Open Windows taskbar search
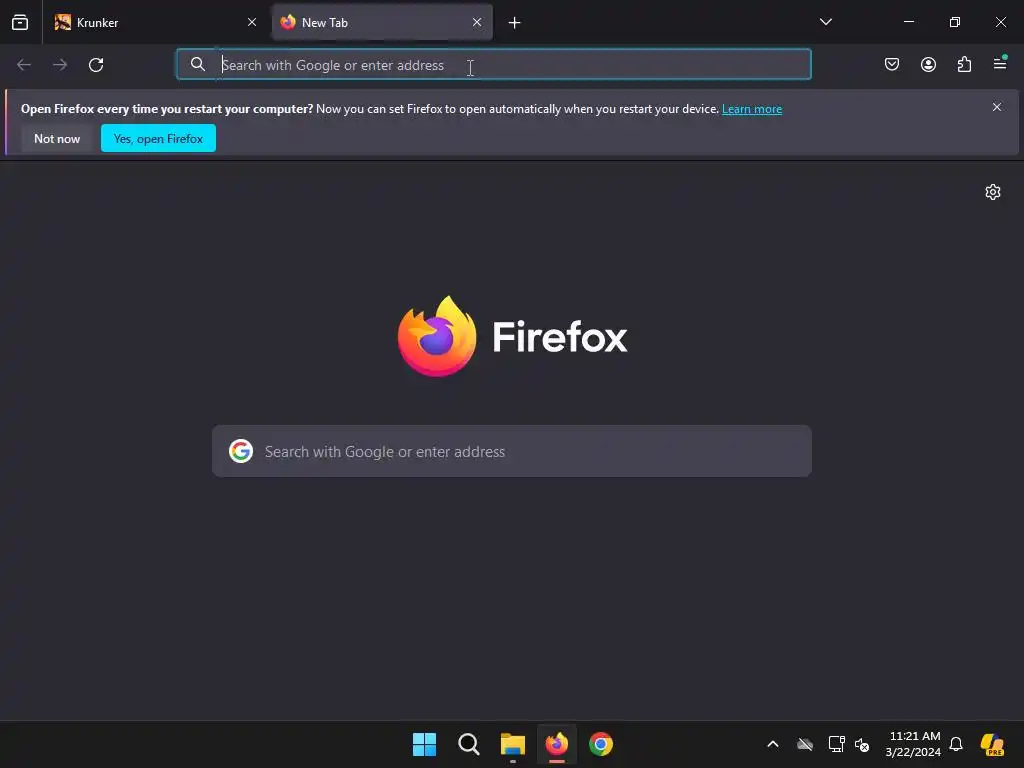The width and height of the screenshot is (1024, 768). coord(468,744)
